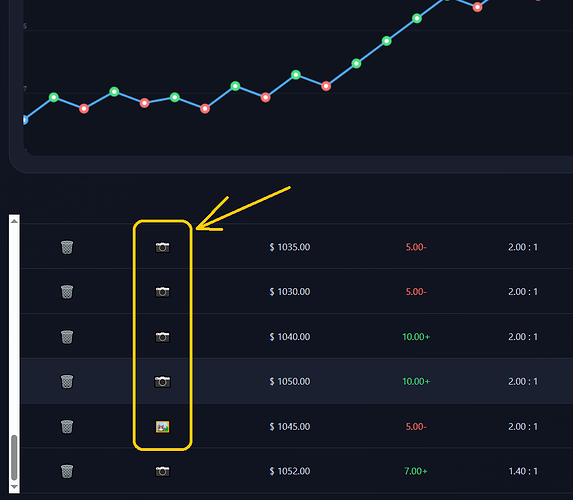Click the gray scrollbar thumb
Screen dimensions: 573x500
click(x=14, y=457)
